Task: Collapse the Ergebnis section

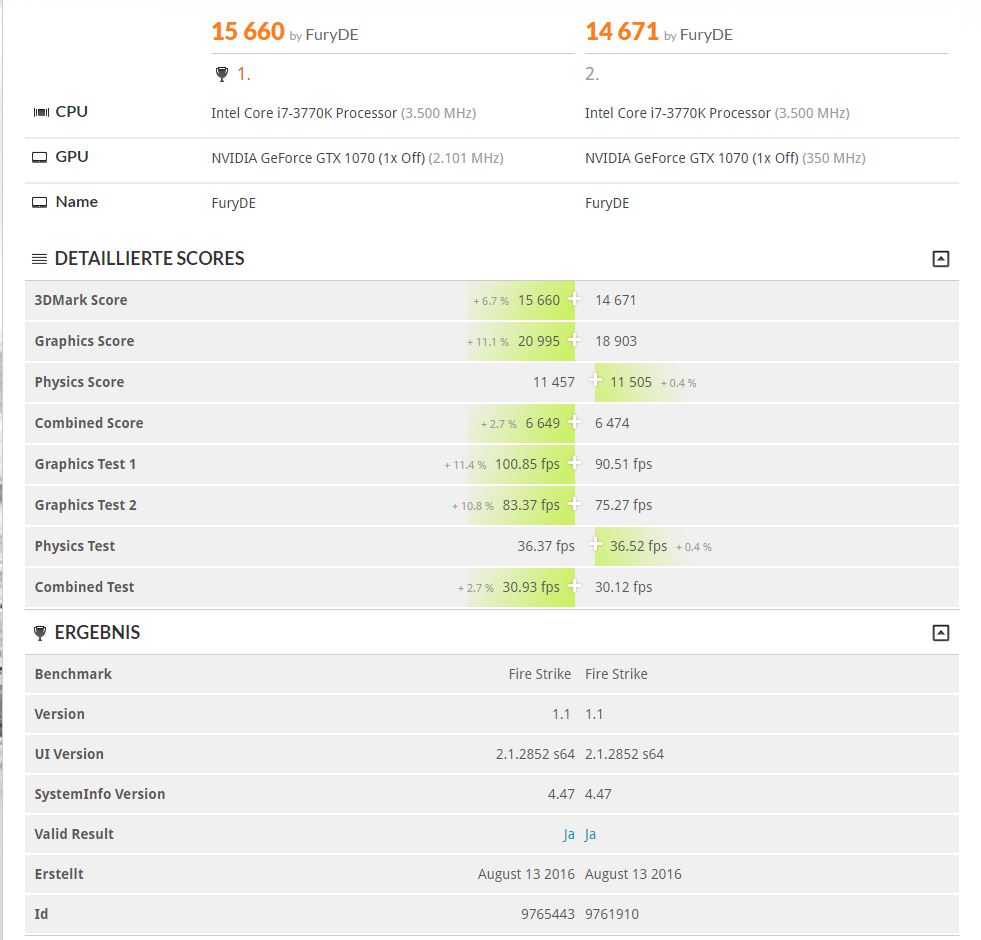Action: pos(940,633)
